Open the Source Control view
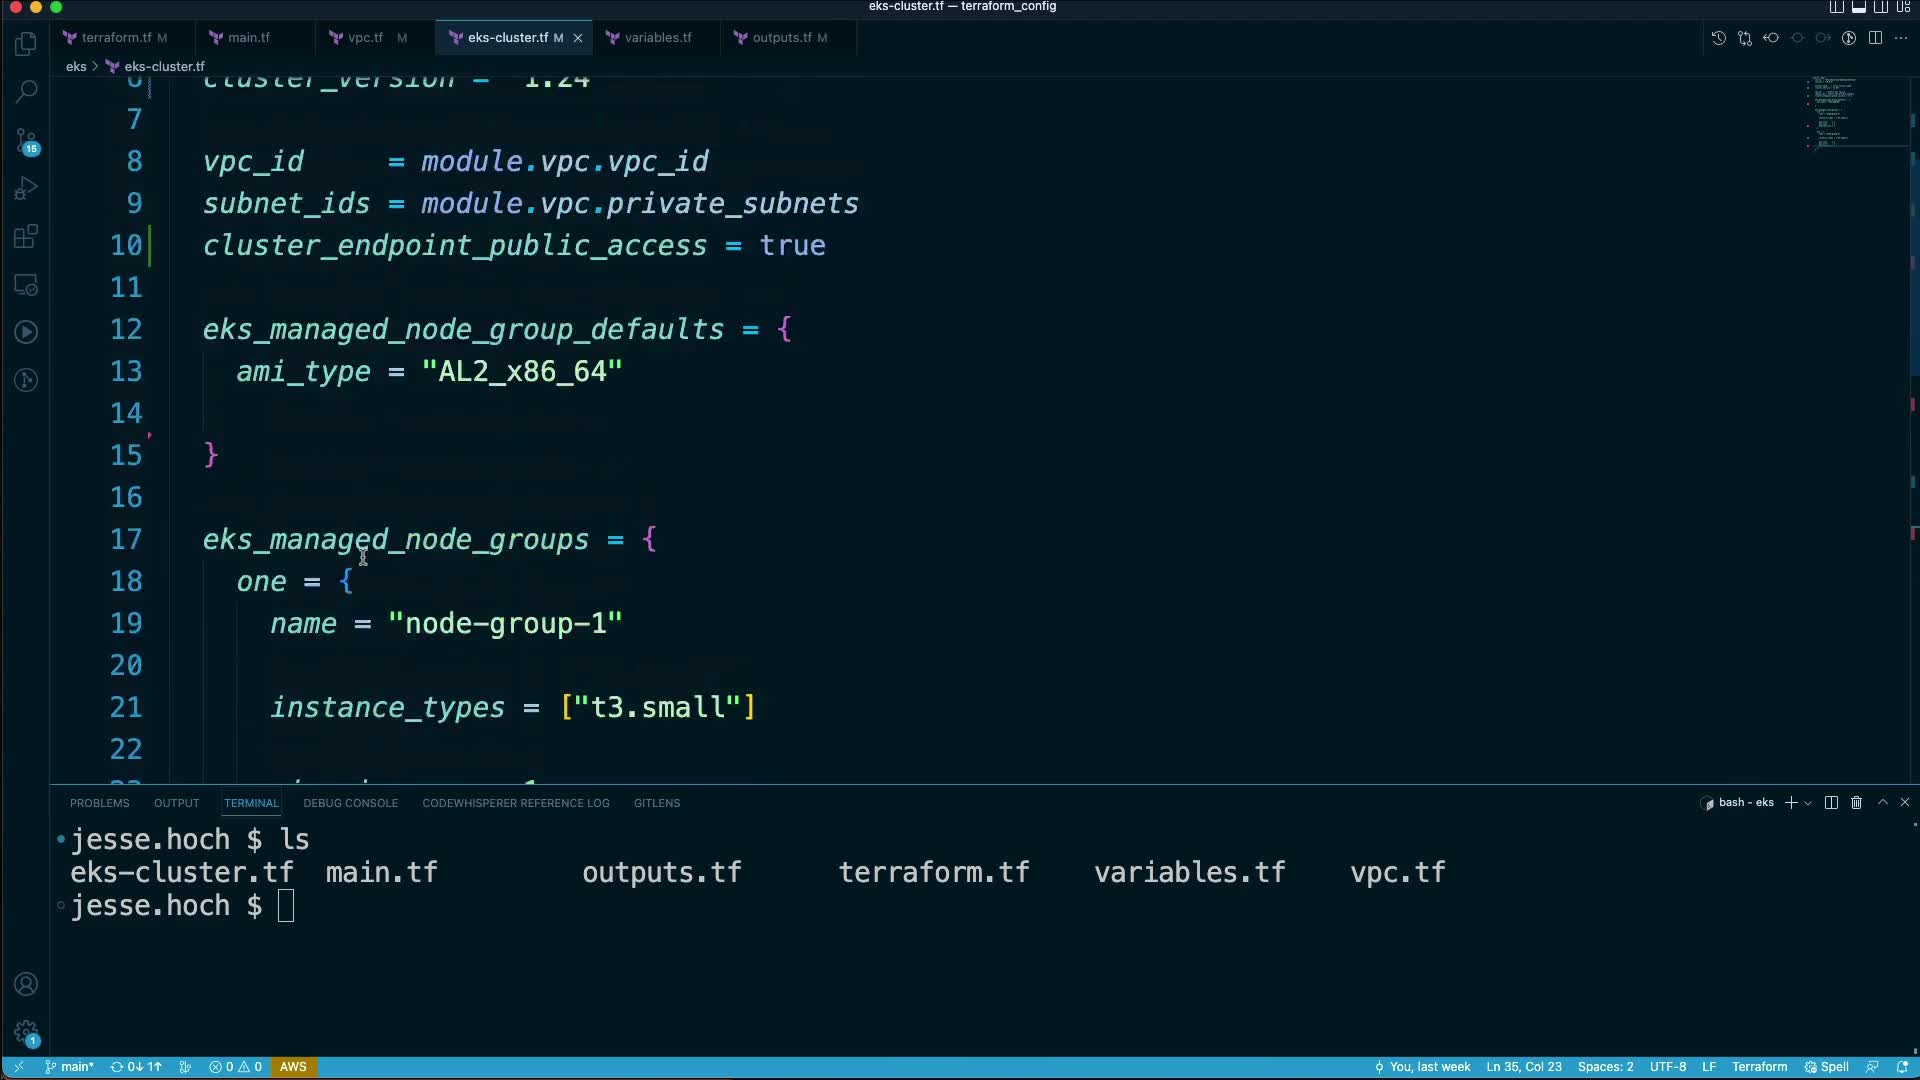Viewport: 1920px width, 1080px height. [27, 140]
